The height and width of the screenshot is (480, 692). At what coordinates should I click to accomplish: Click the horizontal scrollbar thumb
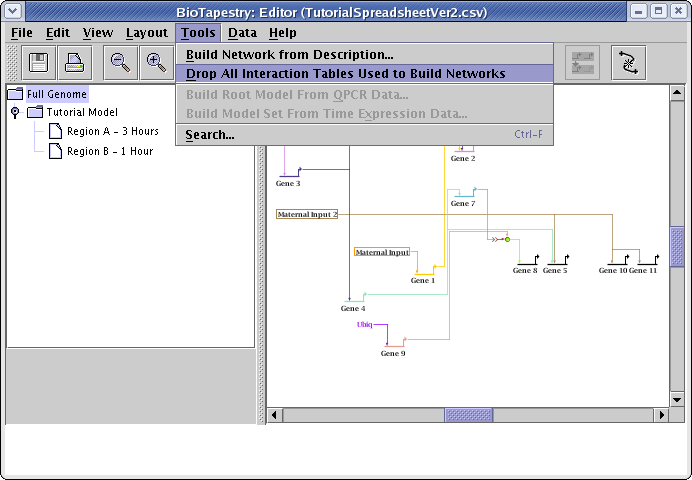(469, 415)
